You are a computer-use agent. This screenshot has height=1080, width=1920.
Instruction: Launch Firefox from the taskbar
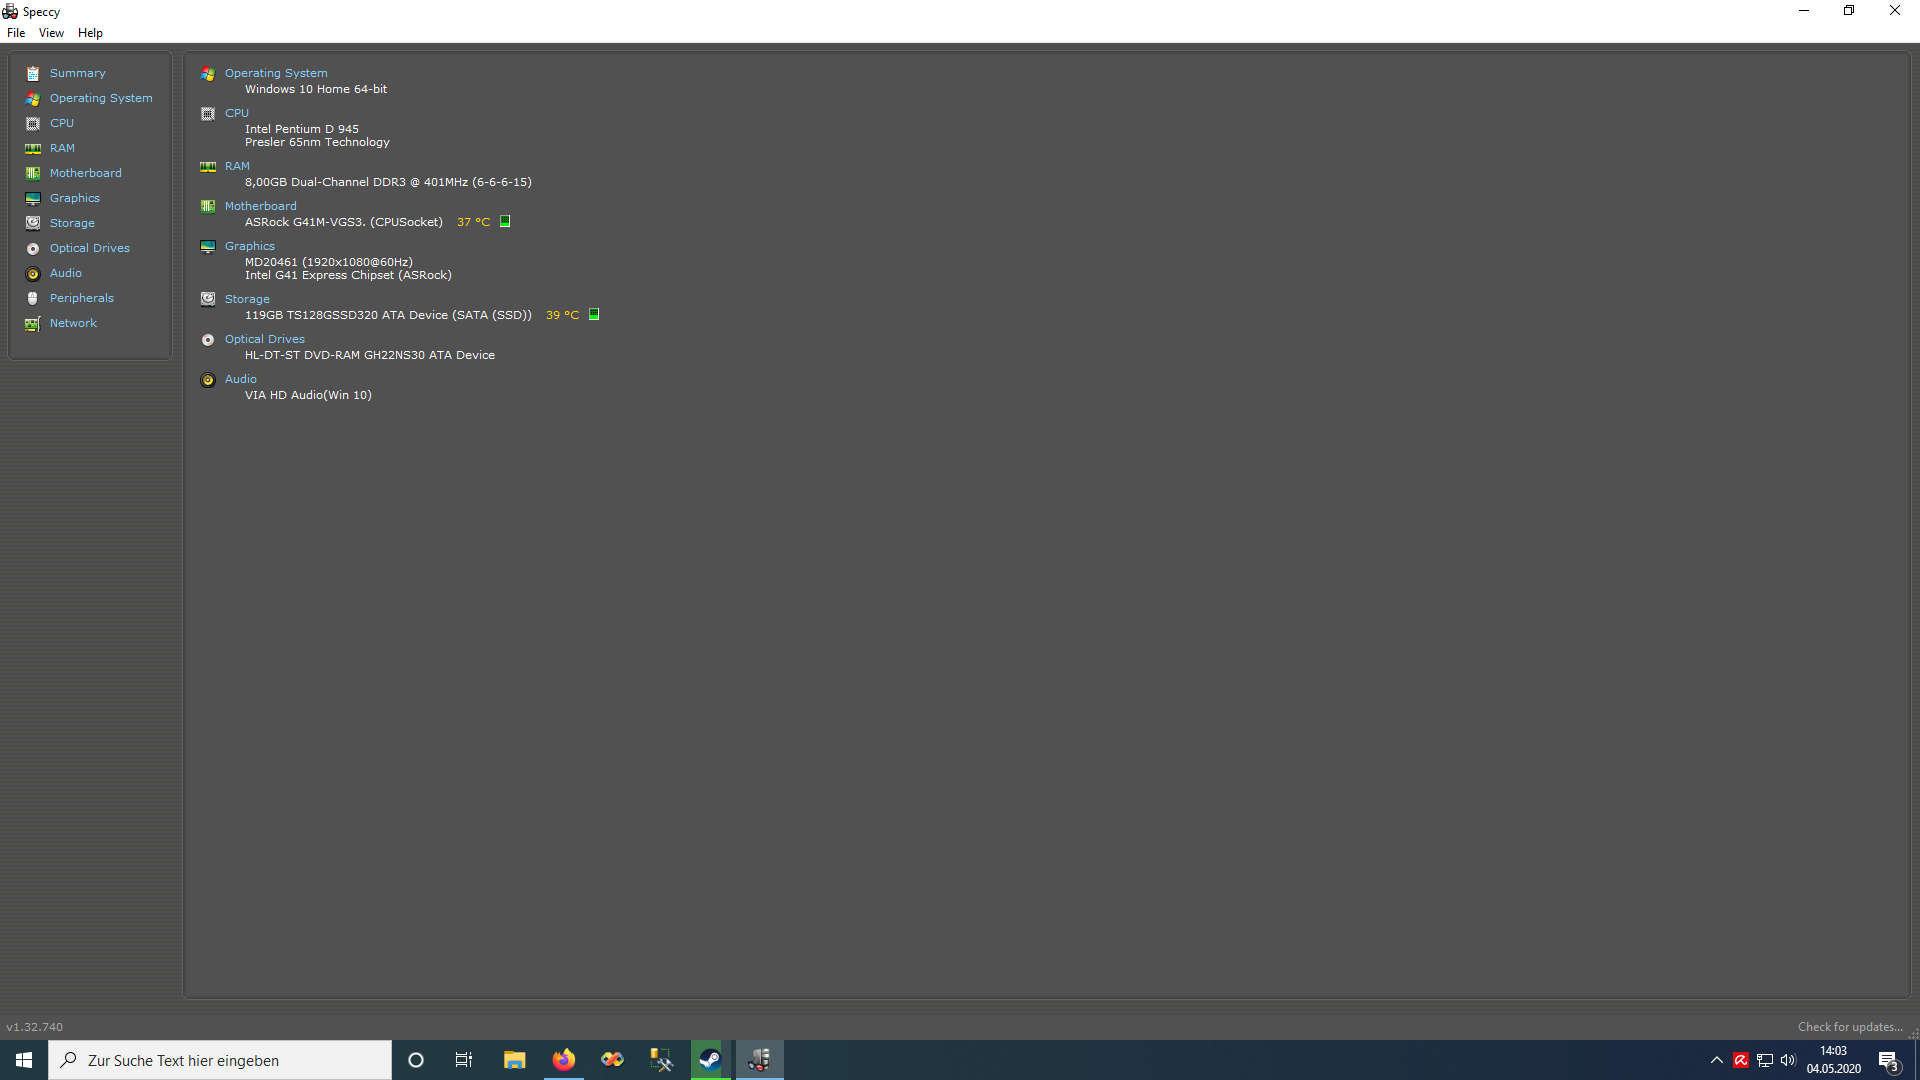pos(563,1059)
